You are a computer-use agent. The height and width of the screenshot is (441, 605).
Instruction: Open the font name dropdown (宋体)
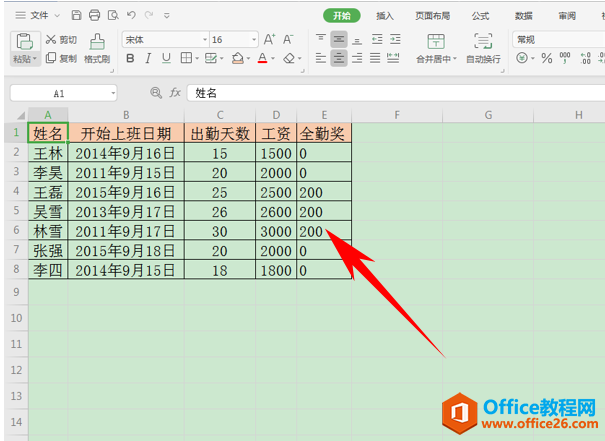(205, 40)
